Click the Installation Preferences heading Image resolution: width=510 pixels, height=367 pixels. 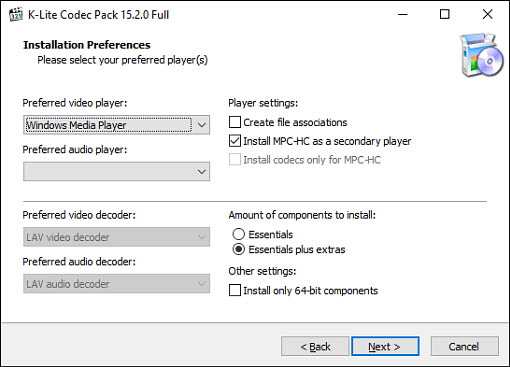87,45
